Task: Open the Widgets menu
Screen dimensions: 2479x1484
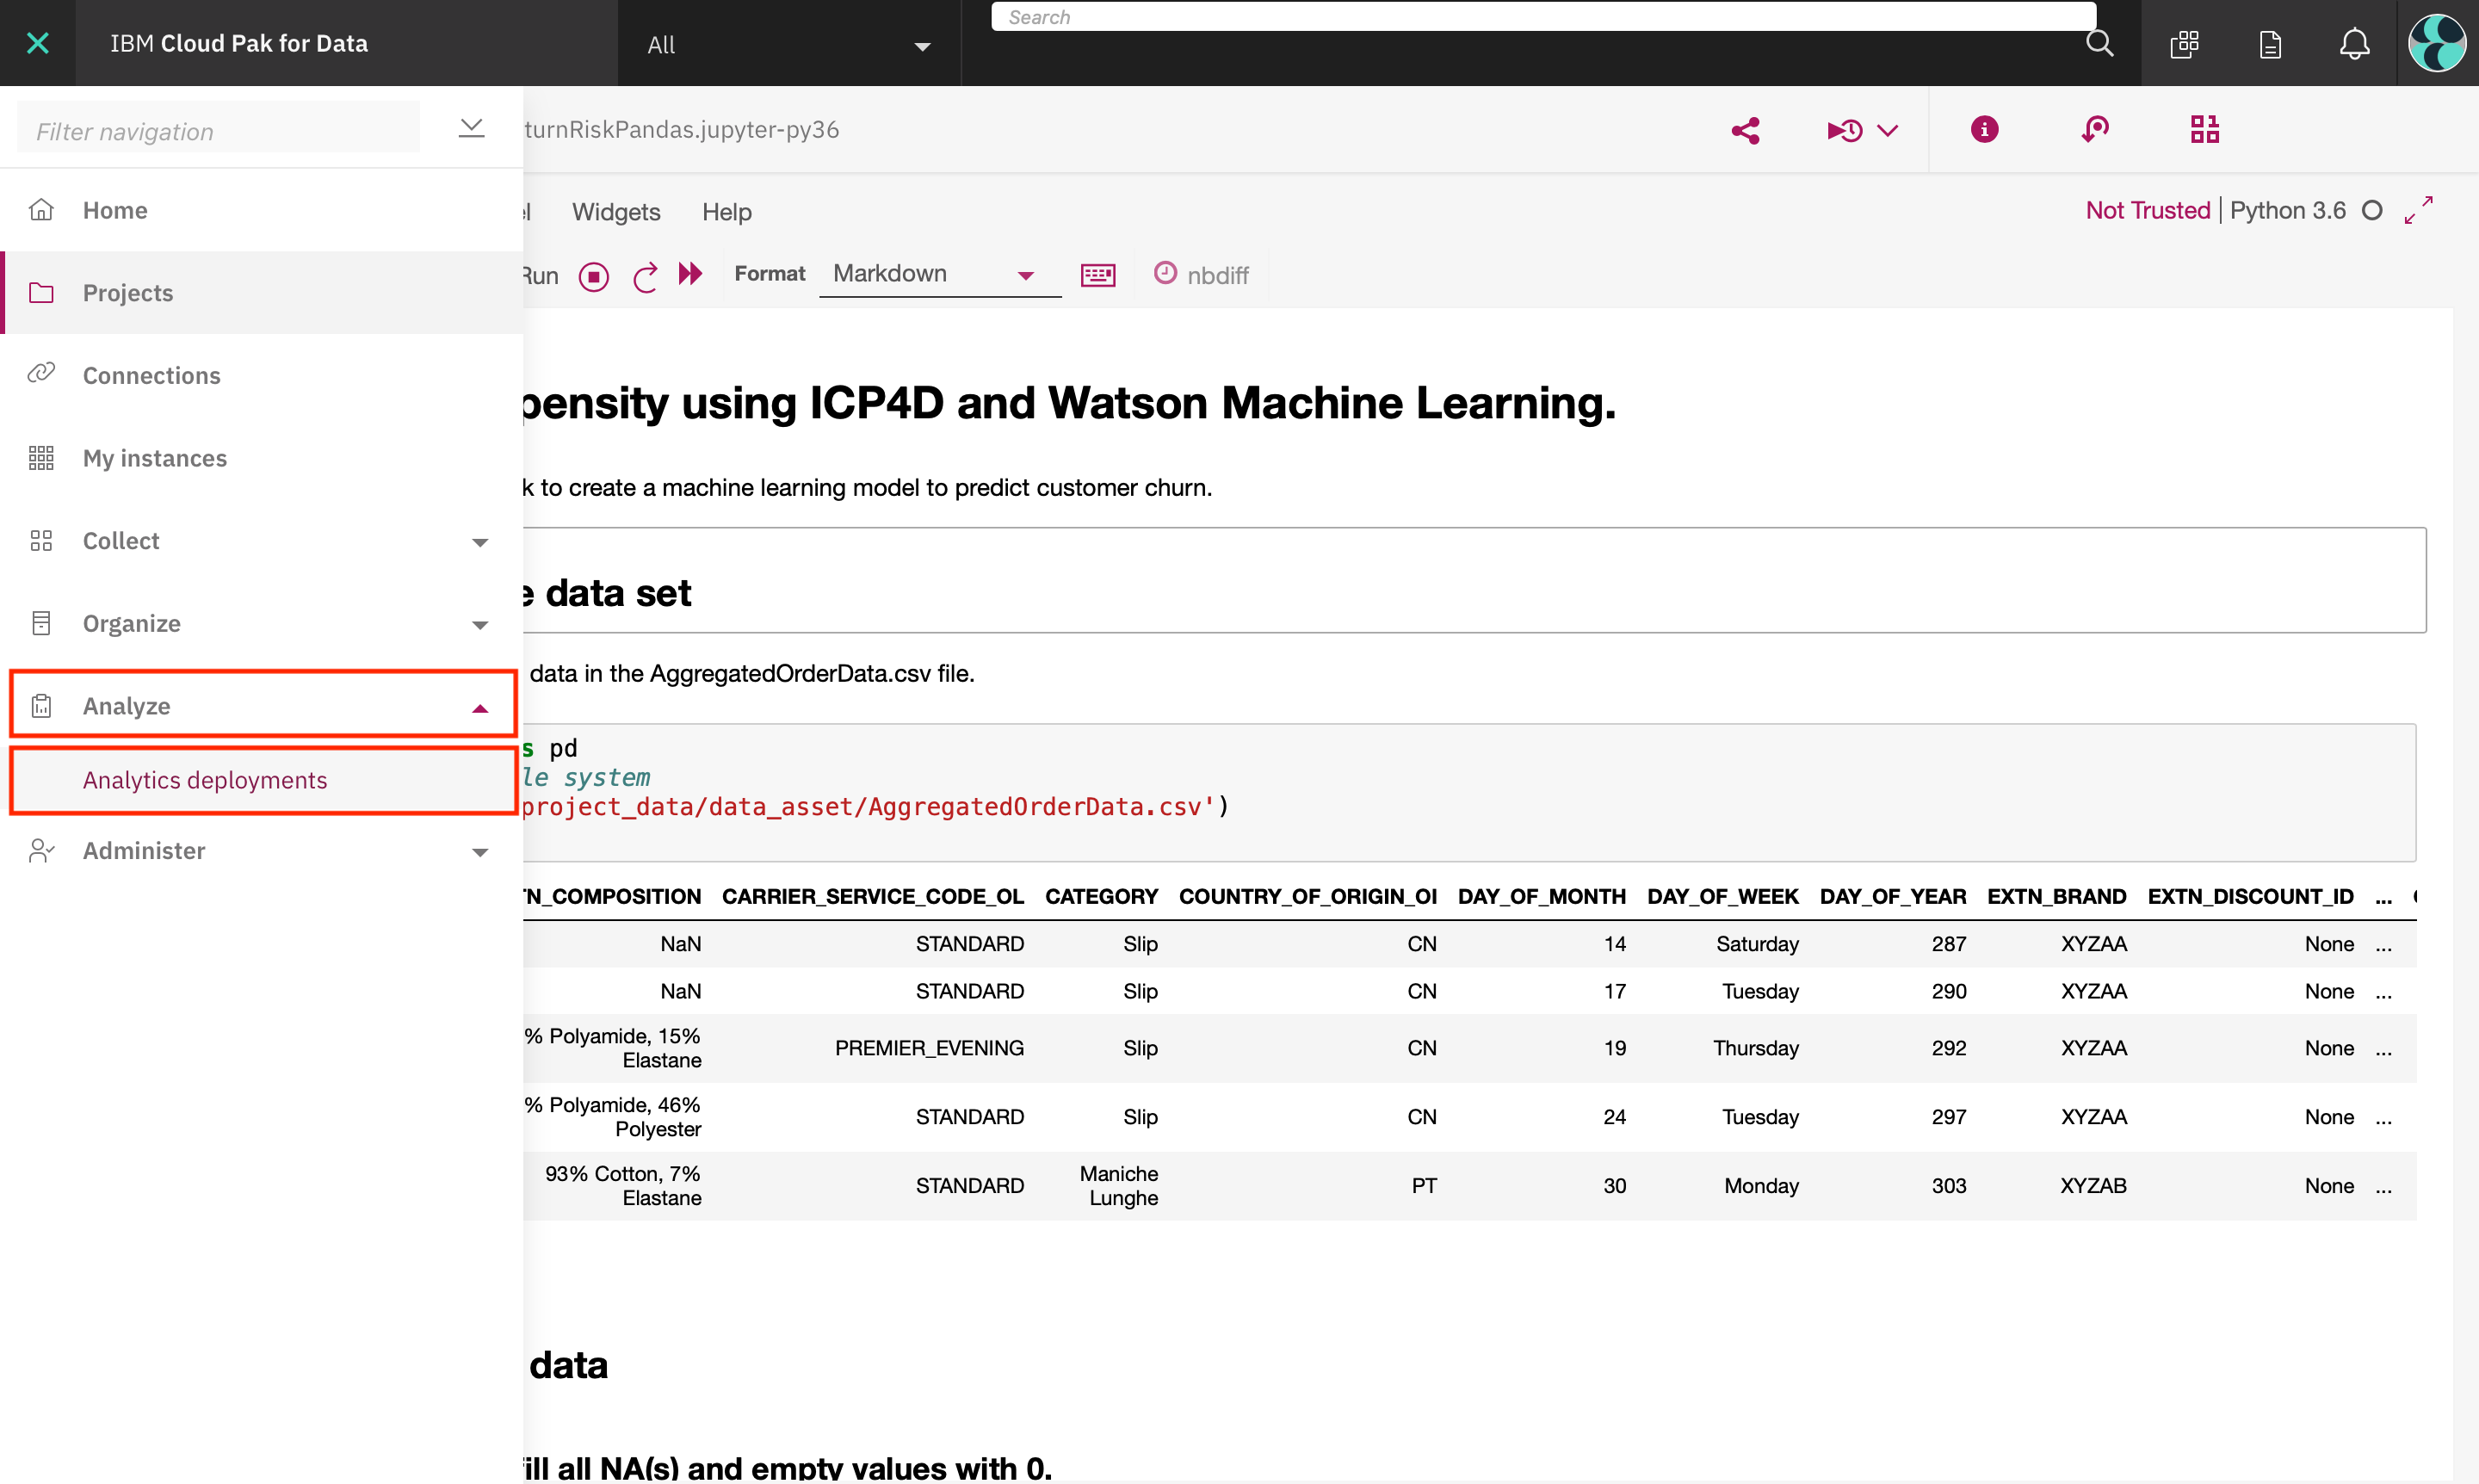Action: tap(615, 212)
